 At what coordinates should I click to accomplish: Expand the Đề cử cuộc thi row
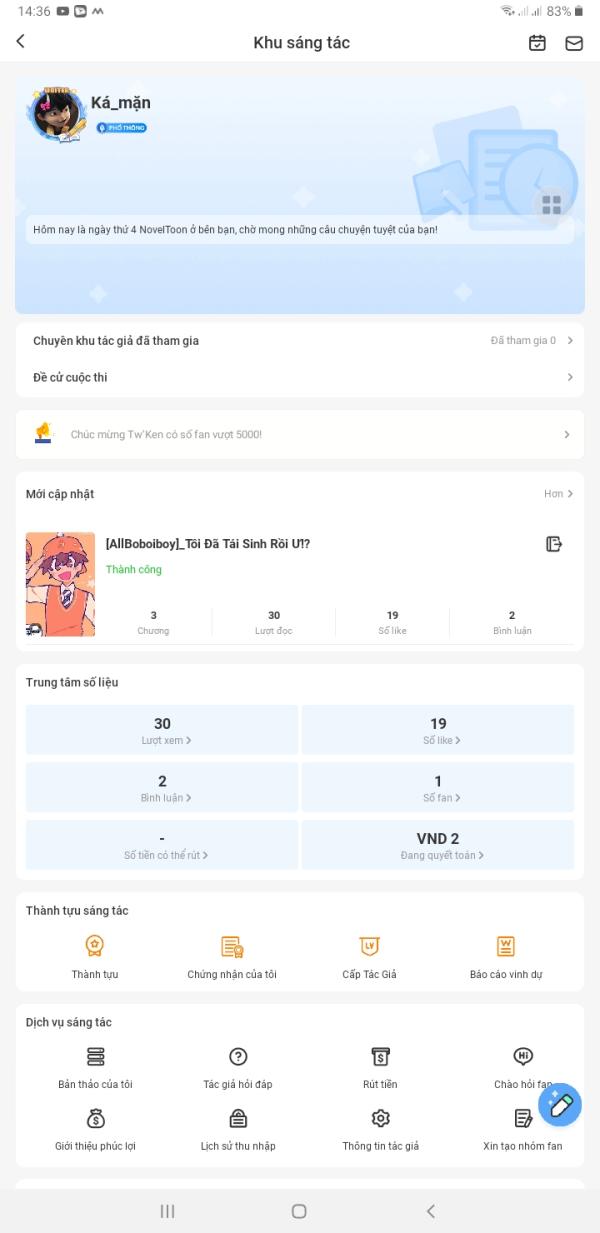300,377
